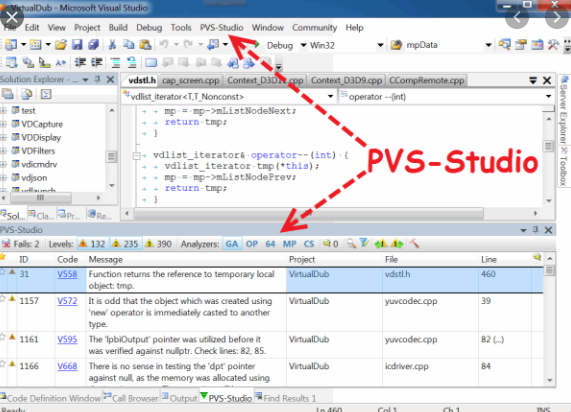Open the V595 diagnostic link
The image size is (571, 412).
point(67,339)
